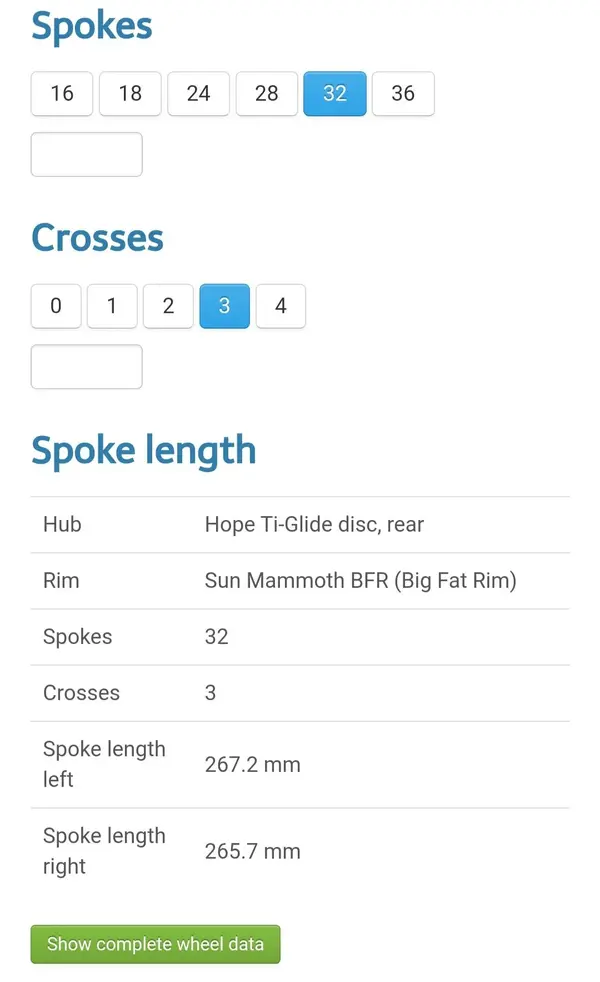Screen dimensions: 600x982
Task: Select 18 spokes option
Action: click(x=130, y=94)
